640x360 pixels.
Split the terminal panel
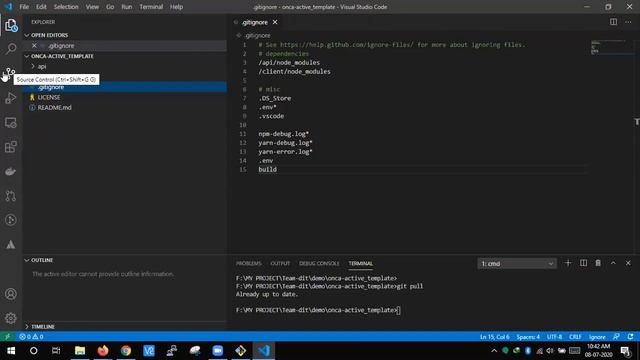pos(583,263)
